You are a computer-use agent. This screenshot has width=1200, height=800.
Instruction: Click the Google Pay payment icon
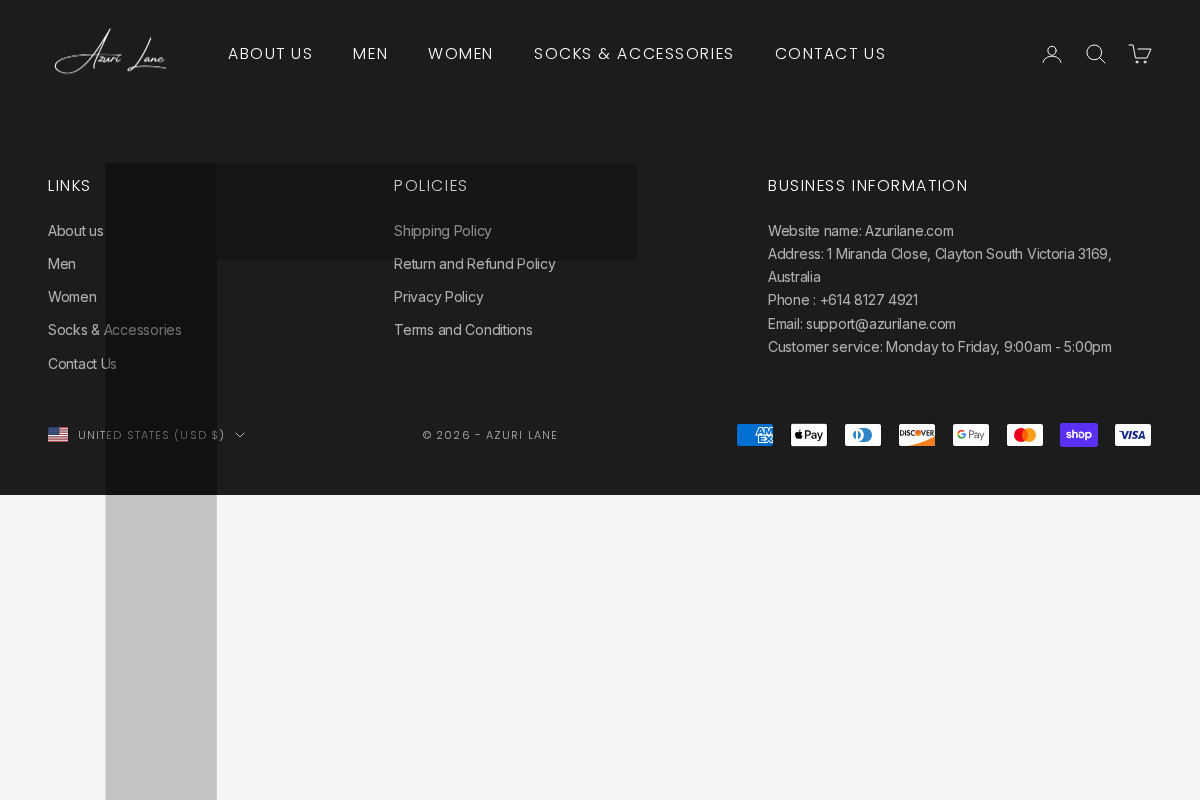pos(971,435)
